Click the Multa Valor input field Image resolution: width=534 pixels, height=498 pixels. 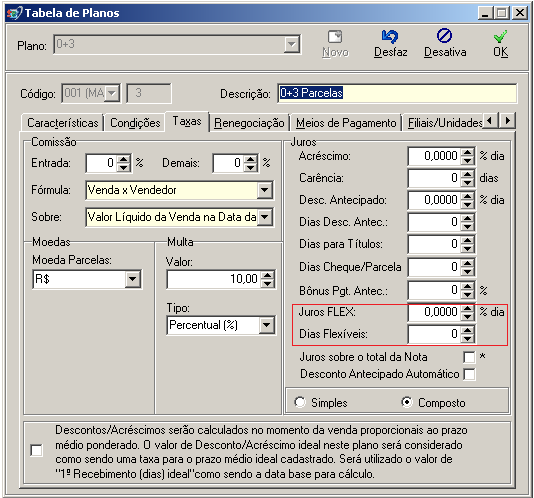tap(214, 279)
